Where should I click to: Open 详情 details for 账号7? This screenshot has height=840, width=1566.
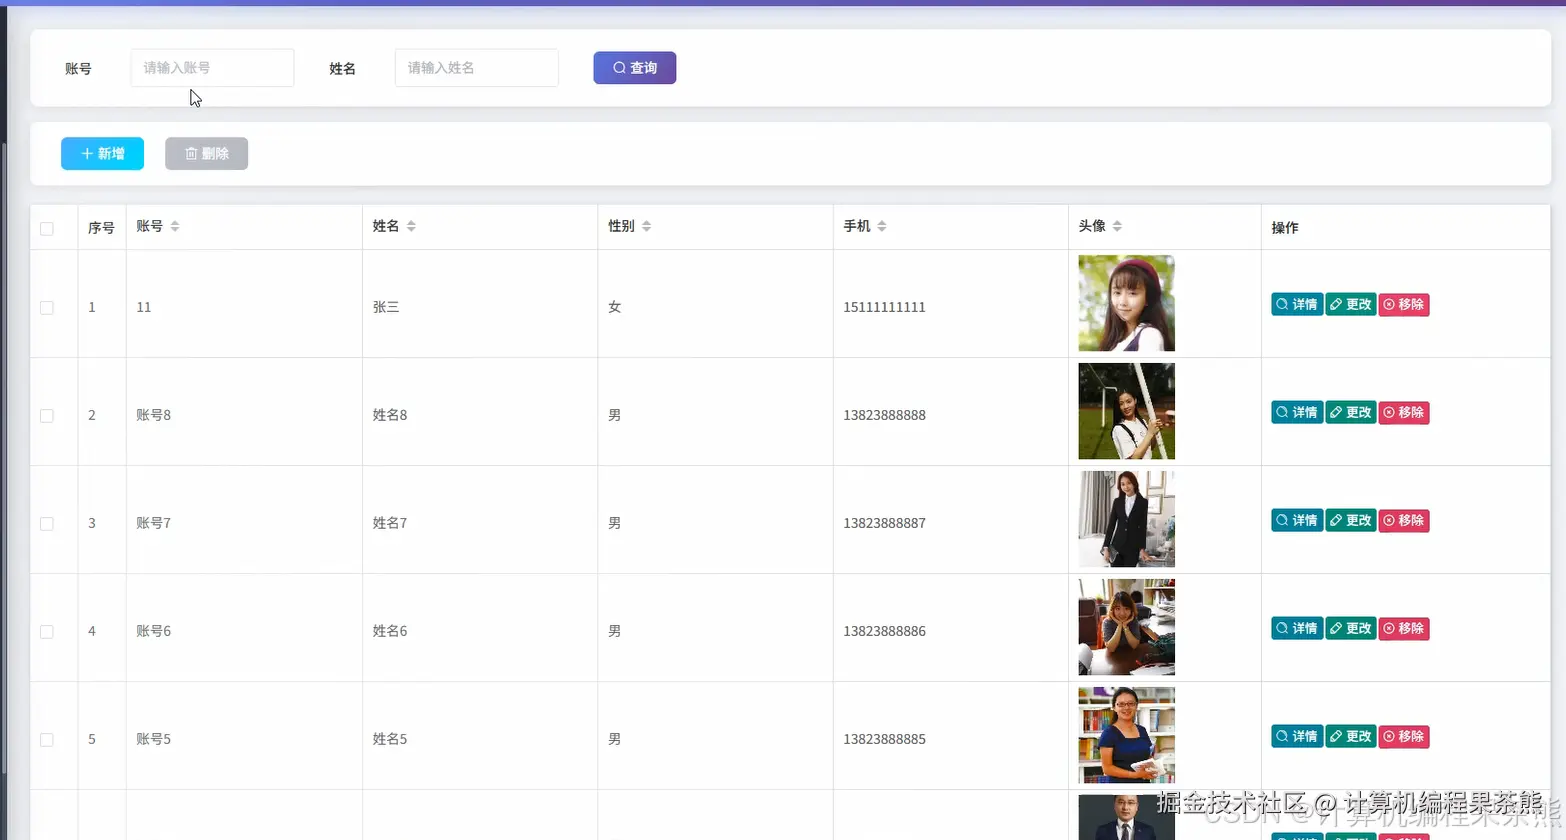(1297, 520)
